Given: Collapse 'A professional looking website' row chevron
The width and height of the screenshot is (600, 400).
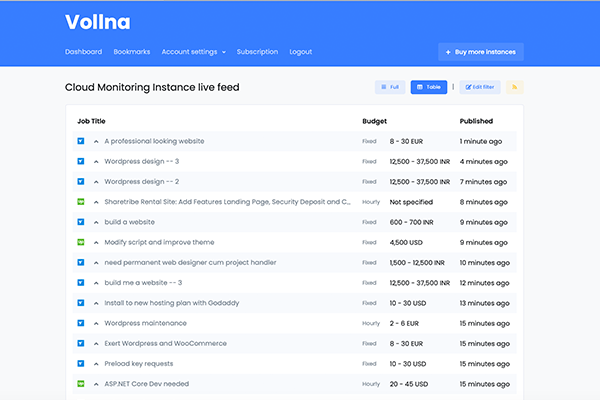Looking at the screenshot, I should (96, 142).
